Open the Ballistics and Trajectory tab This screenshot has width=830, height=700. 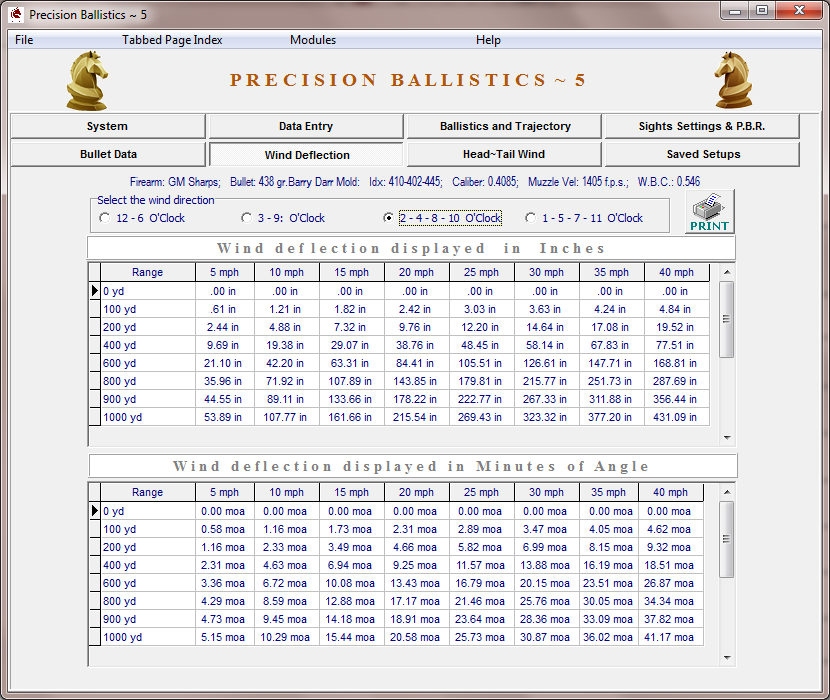[x=504, y=126]
